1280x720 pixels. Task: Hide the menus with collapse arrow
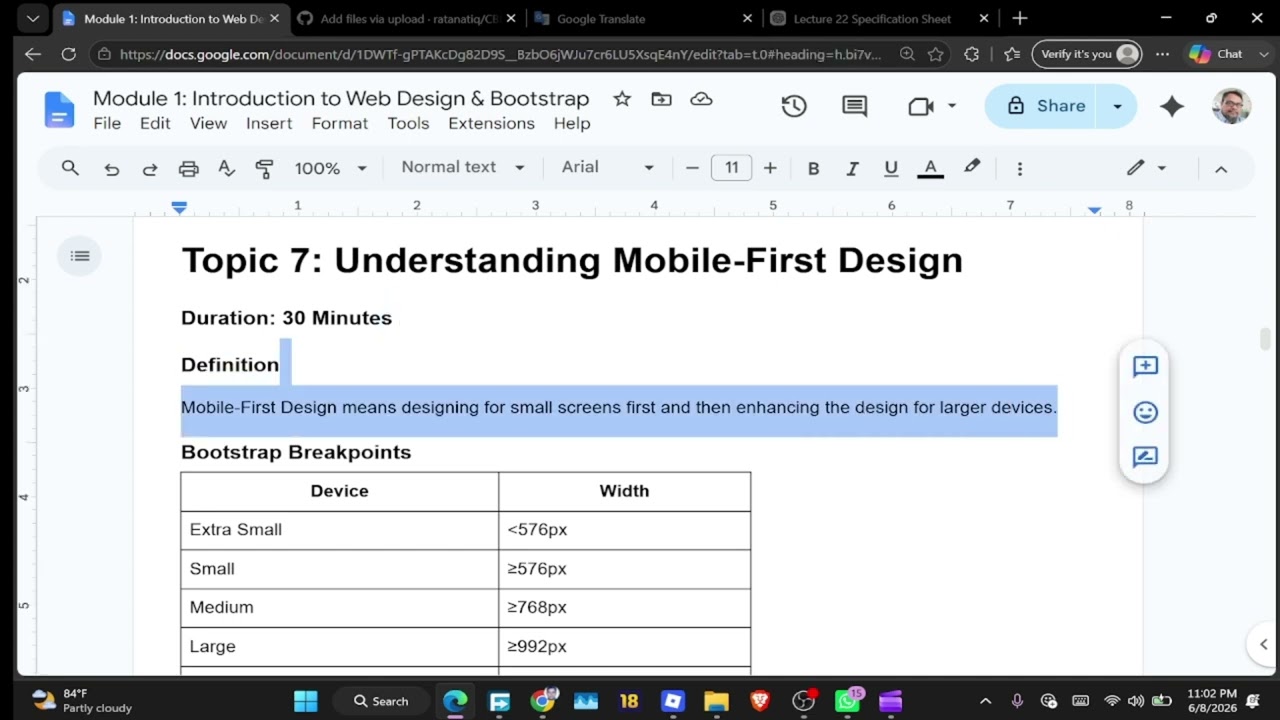click(x=1221, y=169)
